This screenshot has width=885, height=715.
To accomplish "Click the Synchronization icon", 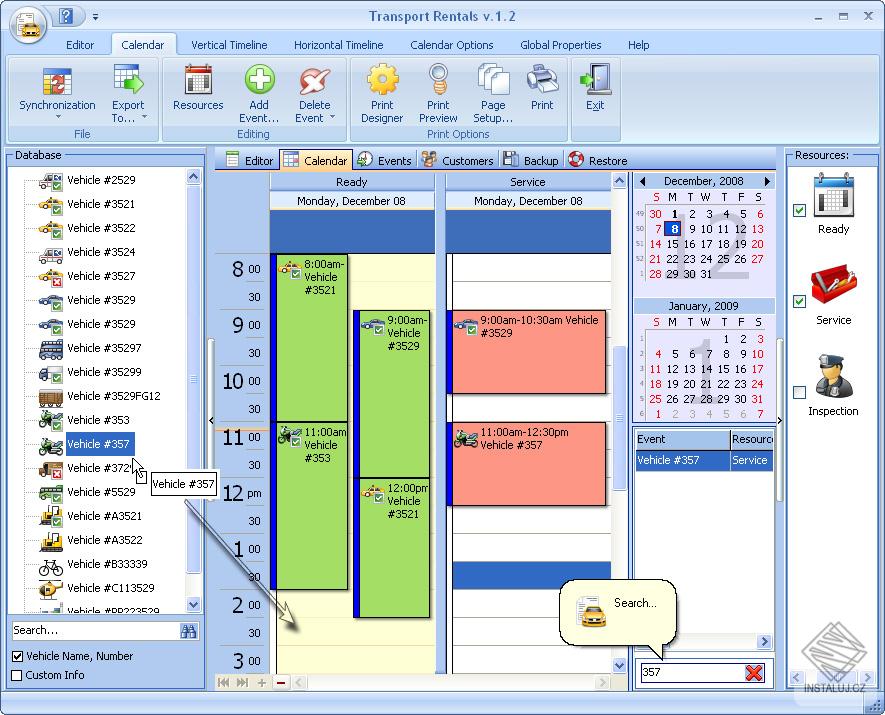I will click(57, 81).
